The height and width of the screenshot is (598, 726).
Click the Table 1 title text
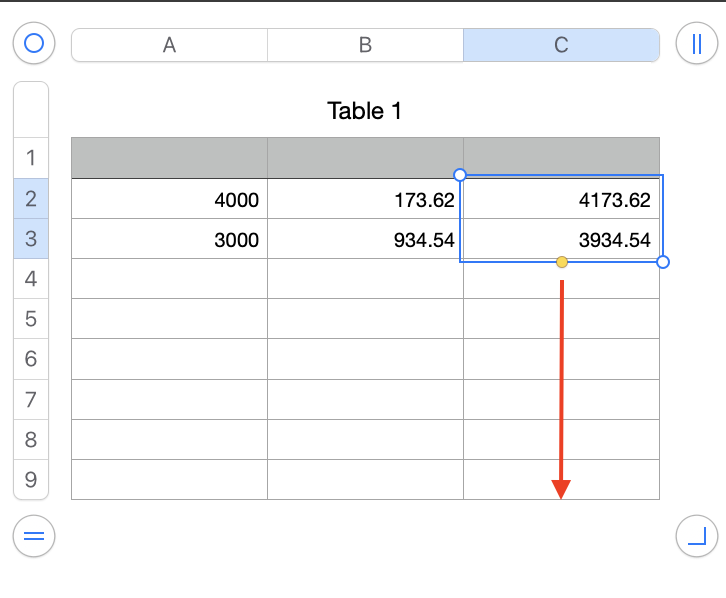pos(365,111)
